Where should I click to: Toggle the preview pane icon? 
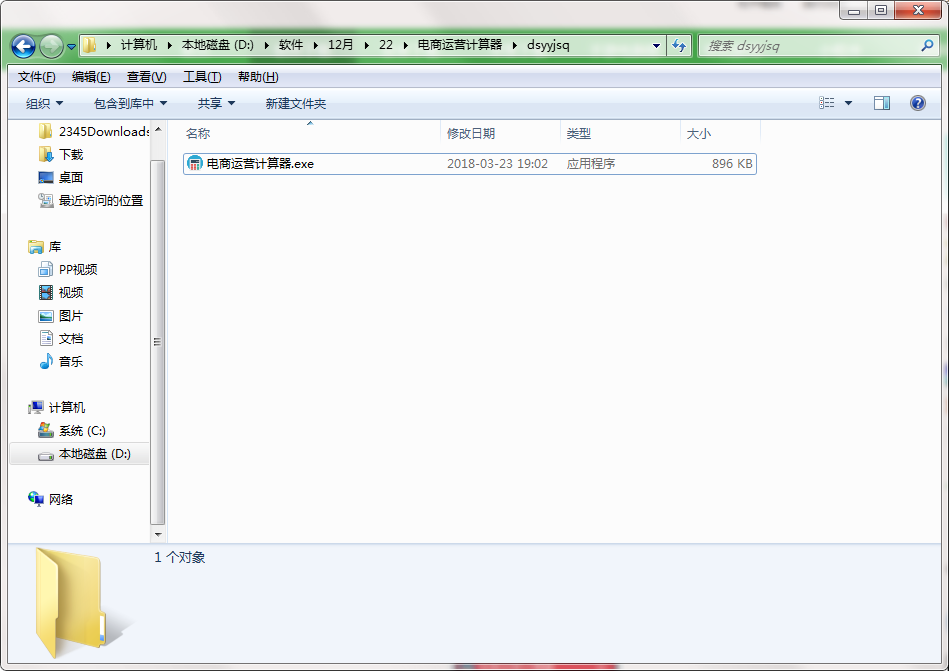[881, 103]
